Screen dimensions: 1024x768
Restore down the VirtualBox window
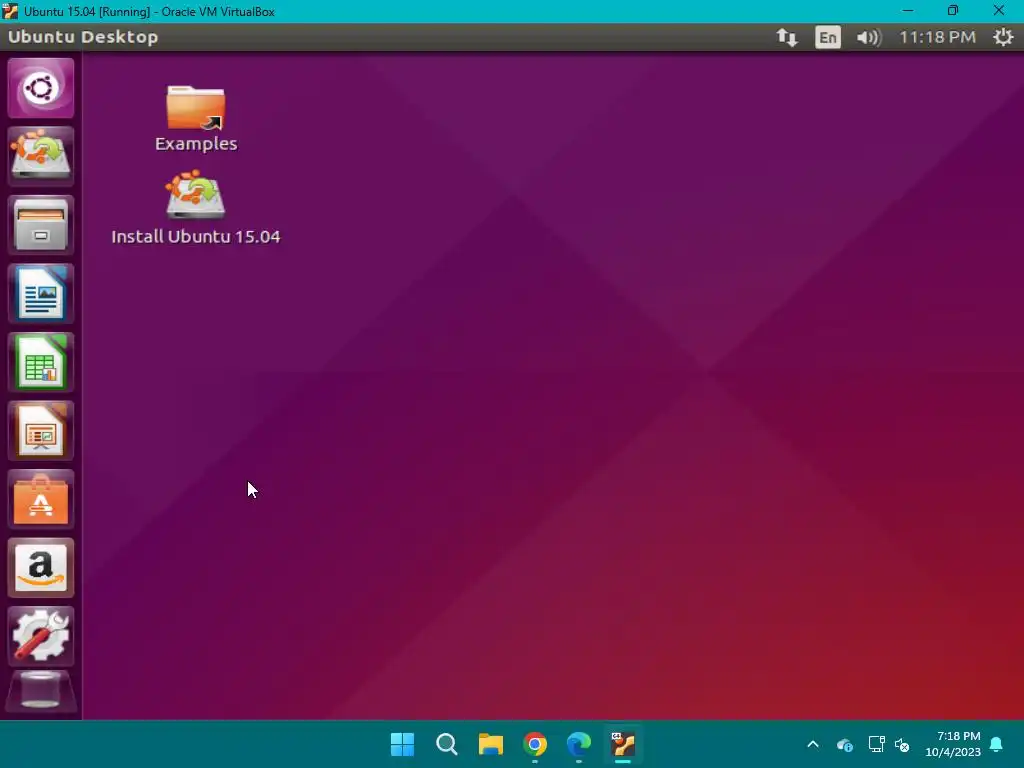953,11
